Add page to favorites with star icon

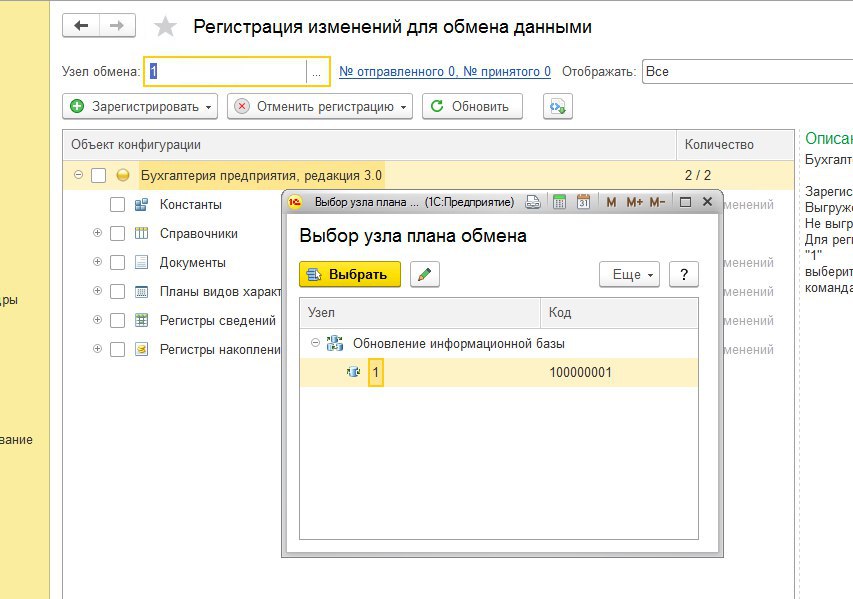[x=165, y=26]
